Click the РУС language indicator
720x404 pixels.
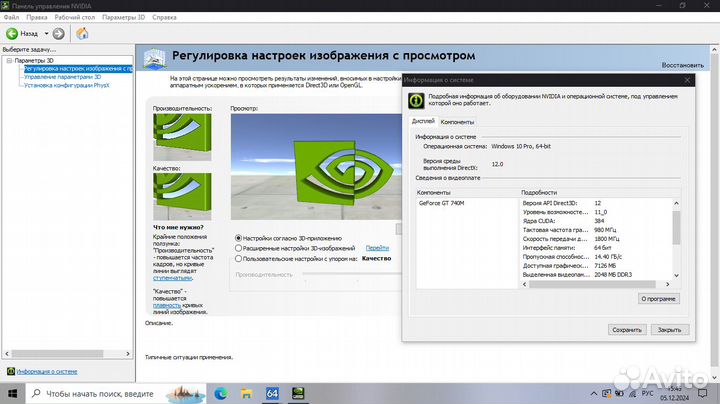pos(647,393)
